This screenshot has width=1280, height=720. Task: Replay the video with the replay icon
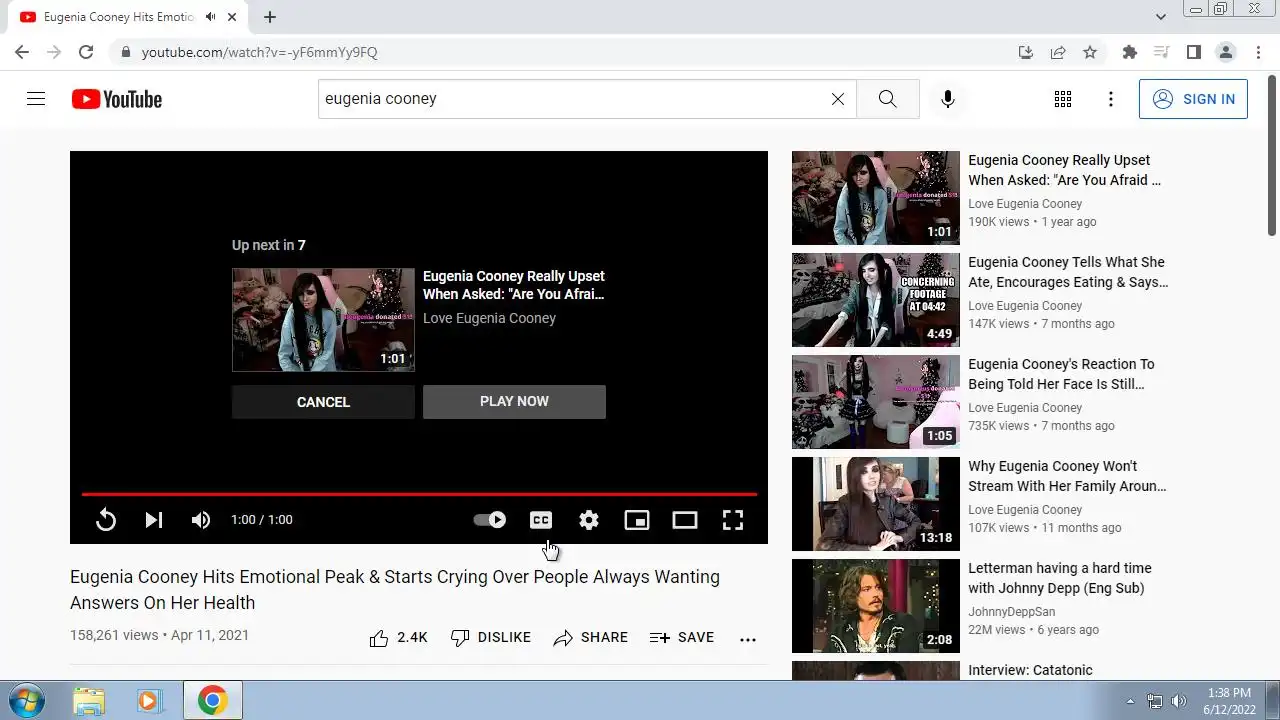[106, 520]
